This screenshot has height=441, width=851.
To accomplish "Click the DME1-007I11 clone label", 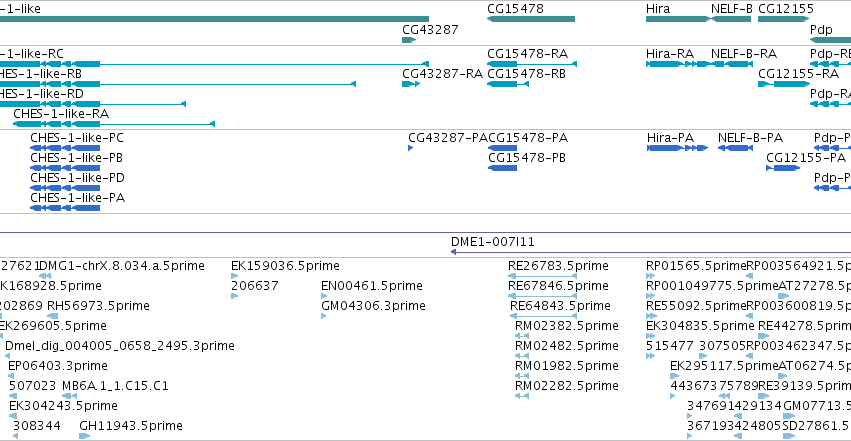I will pos(493,242).
